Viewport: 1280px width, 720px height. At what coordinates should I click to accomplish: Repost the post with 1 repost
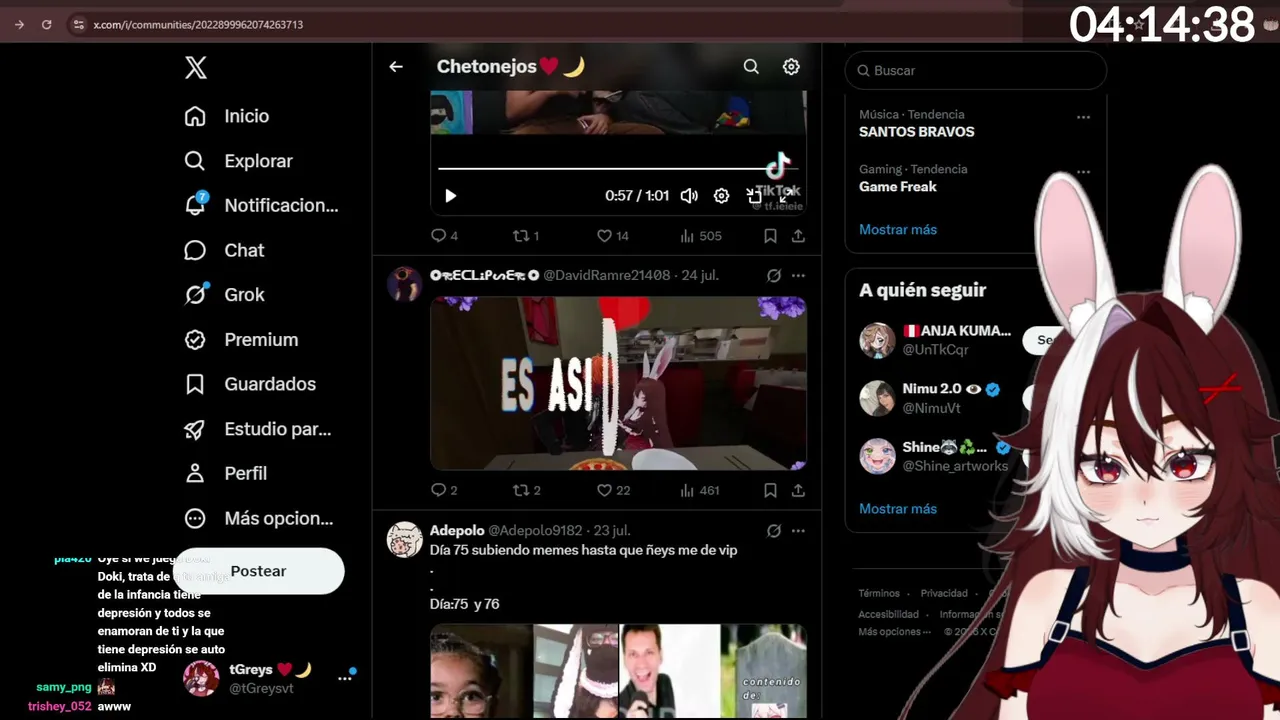[526, 236]
